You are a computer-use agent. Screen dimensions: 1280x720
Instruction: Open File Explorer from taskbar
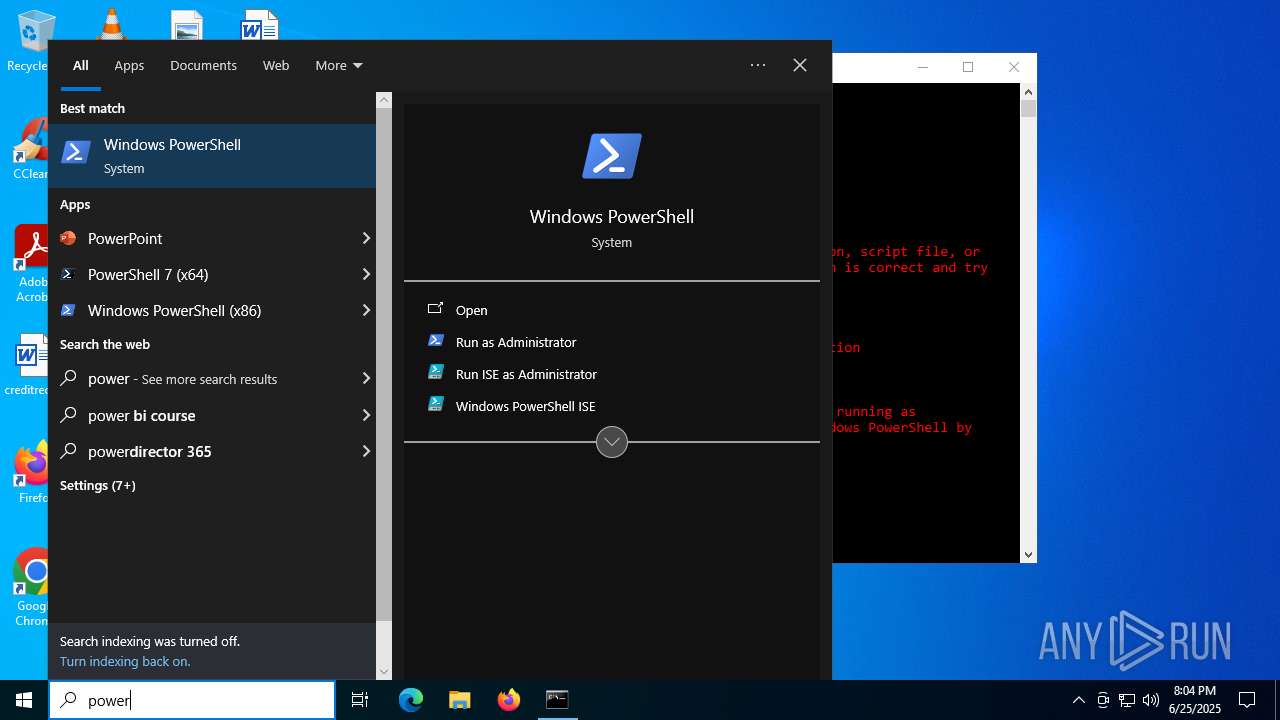[460, 700]
